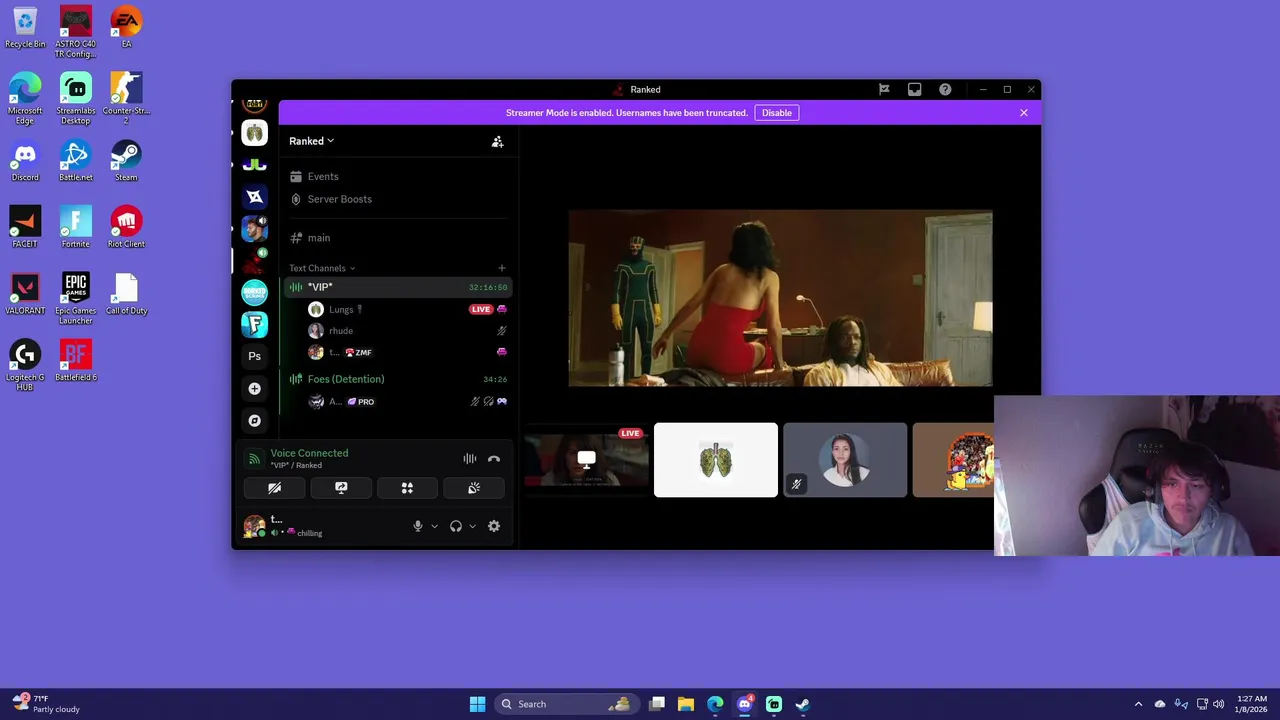The image size is (1280, 720).
Task: Open the main text channel
Action: 398,238
